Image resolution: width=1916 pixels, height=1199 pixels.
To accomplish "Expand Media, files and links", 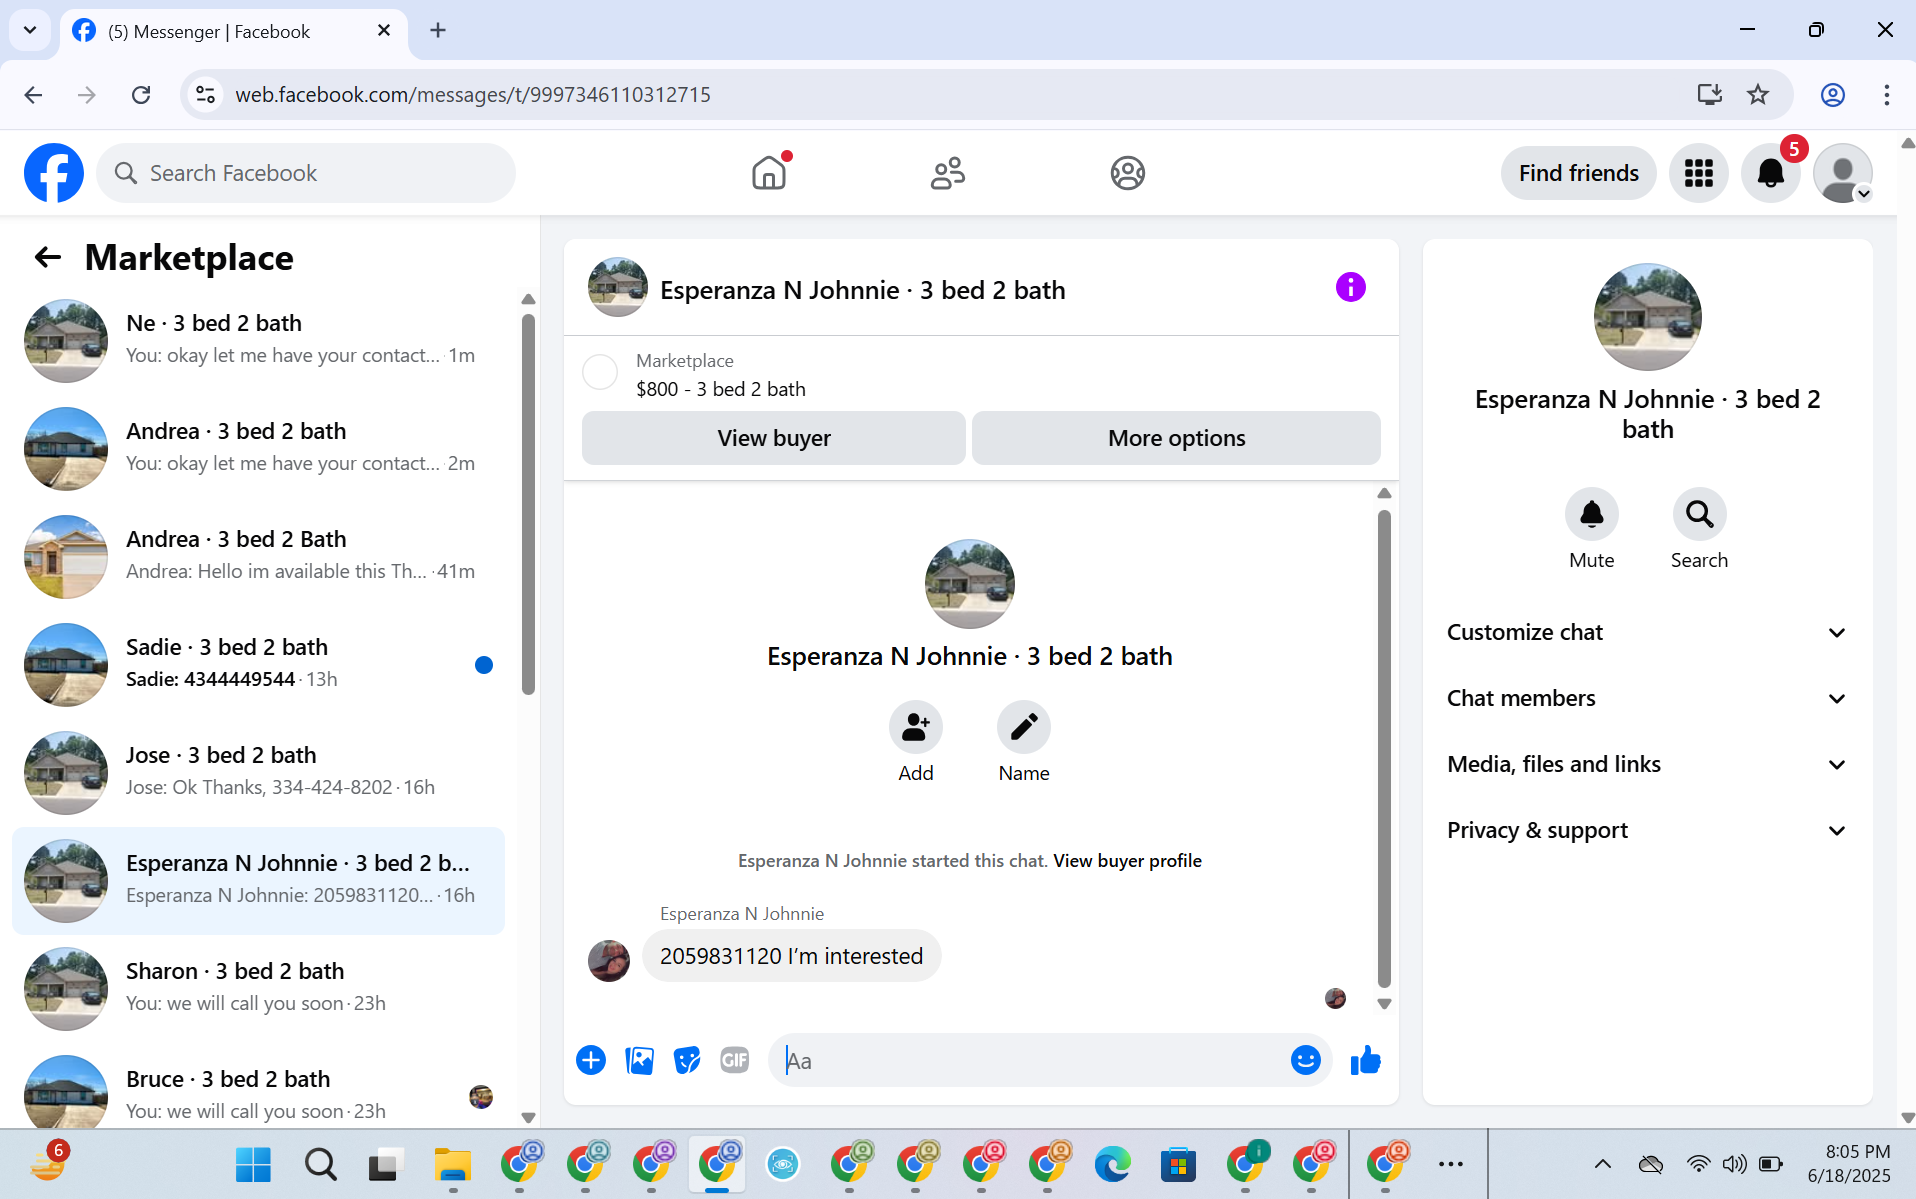I will (1647, 764).
